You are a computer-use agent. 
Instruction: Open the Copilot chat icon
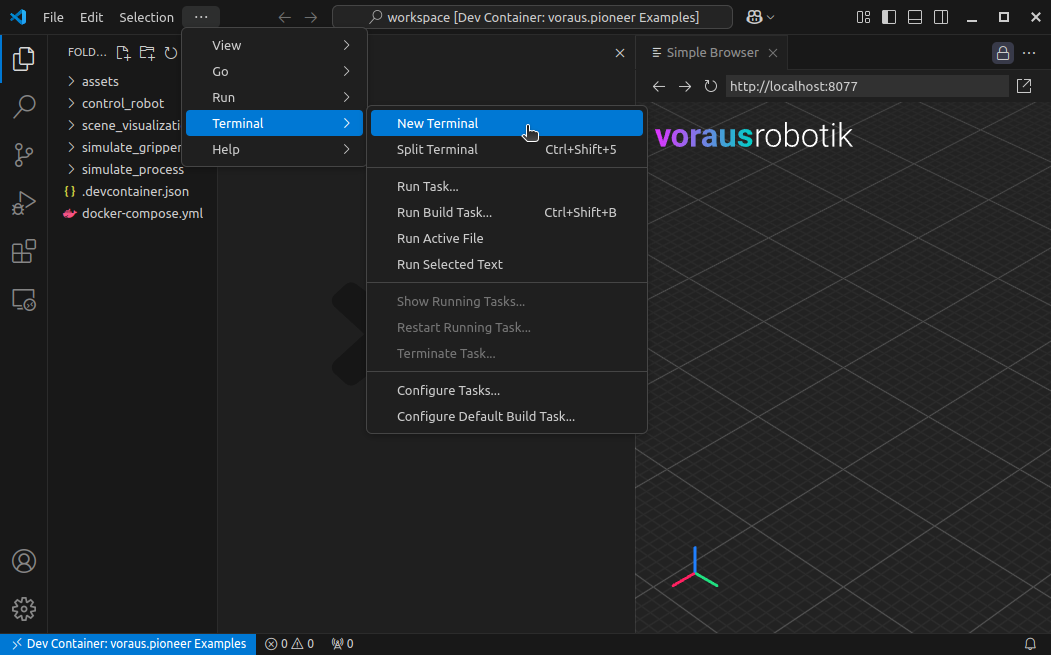point(755,17)
